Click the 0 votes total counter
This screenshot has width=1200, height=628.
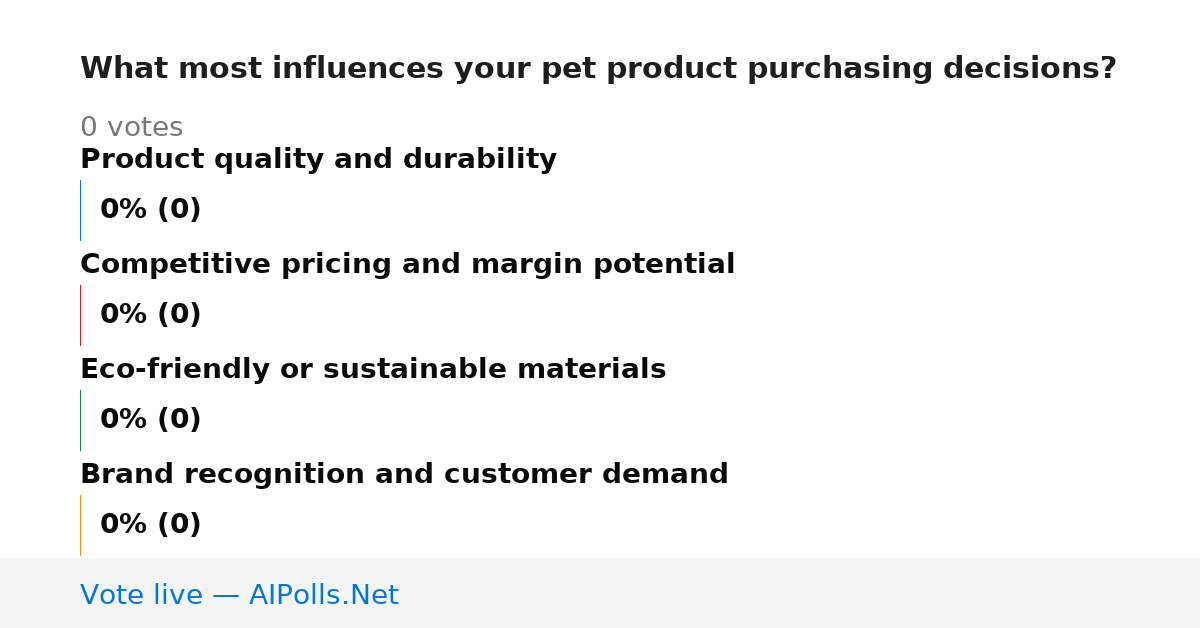[x=131, y=128]
